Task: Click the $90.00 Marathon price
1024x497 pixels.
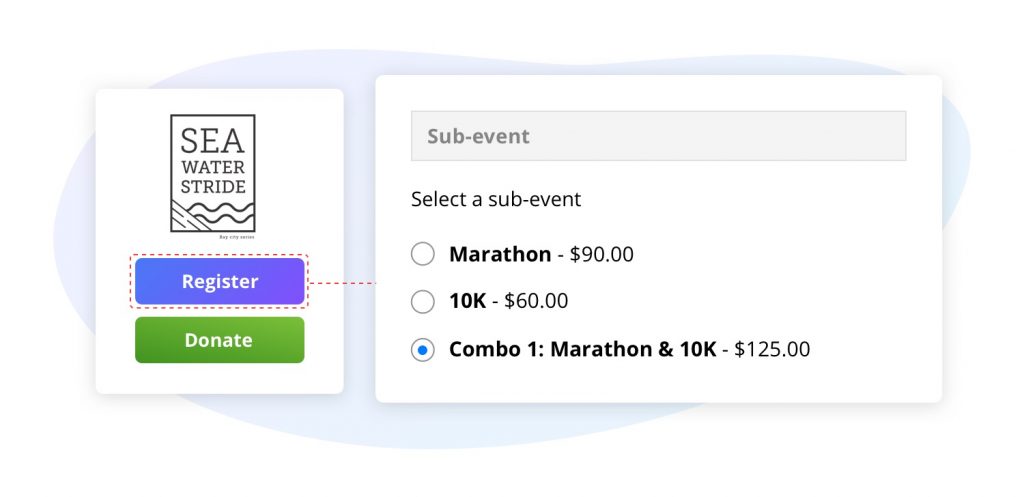Action: point(602,254)
